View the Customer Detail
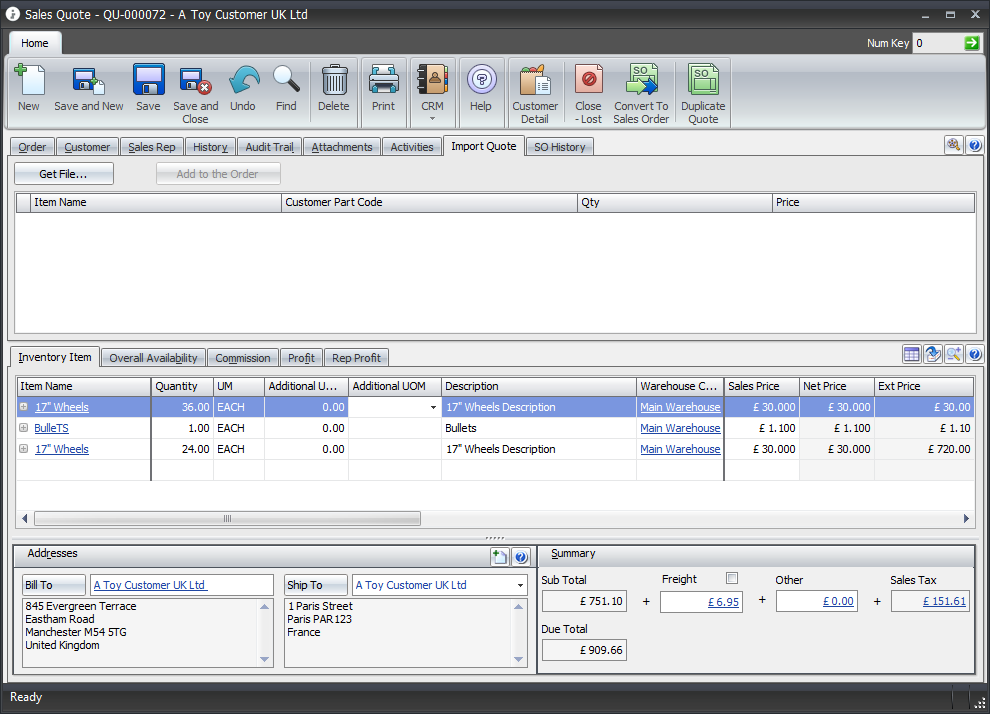Screen dimensions: 990x714 [535, 88]
